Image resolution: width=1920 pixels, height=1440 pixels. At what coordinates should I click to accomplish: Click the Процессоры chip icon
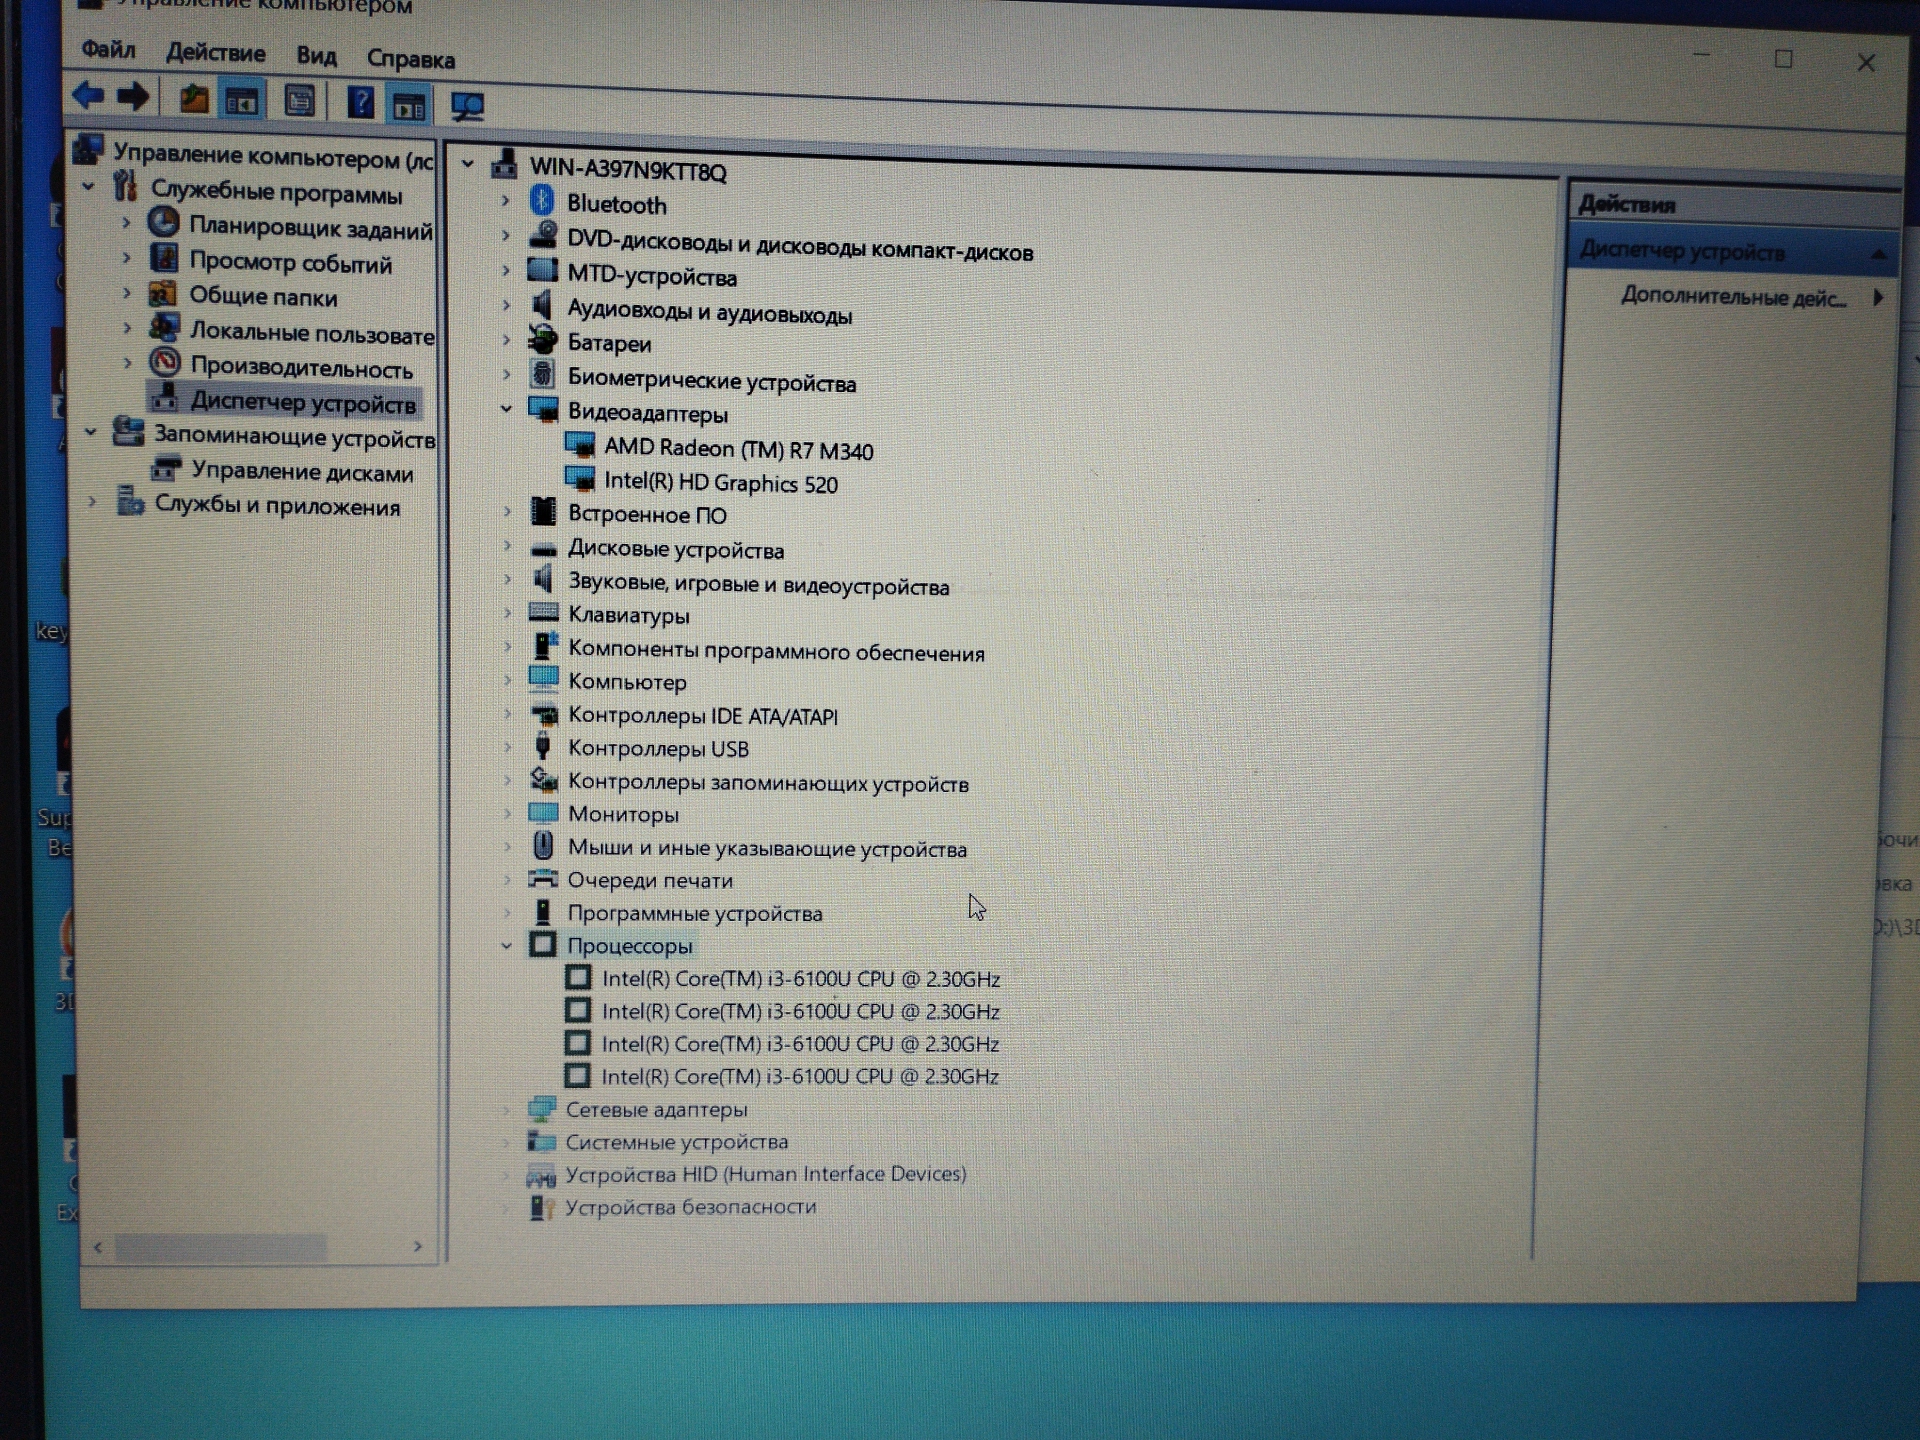[x=542, y=944]
